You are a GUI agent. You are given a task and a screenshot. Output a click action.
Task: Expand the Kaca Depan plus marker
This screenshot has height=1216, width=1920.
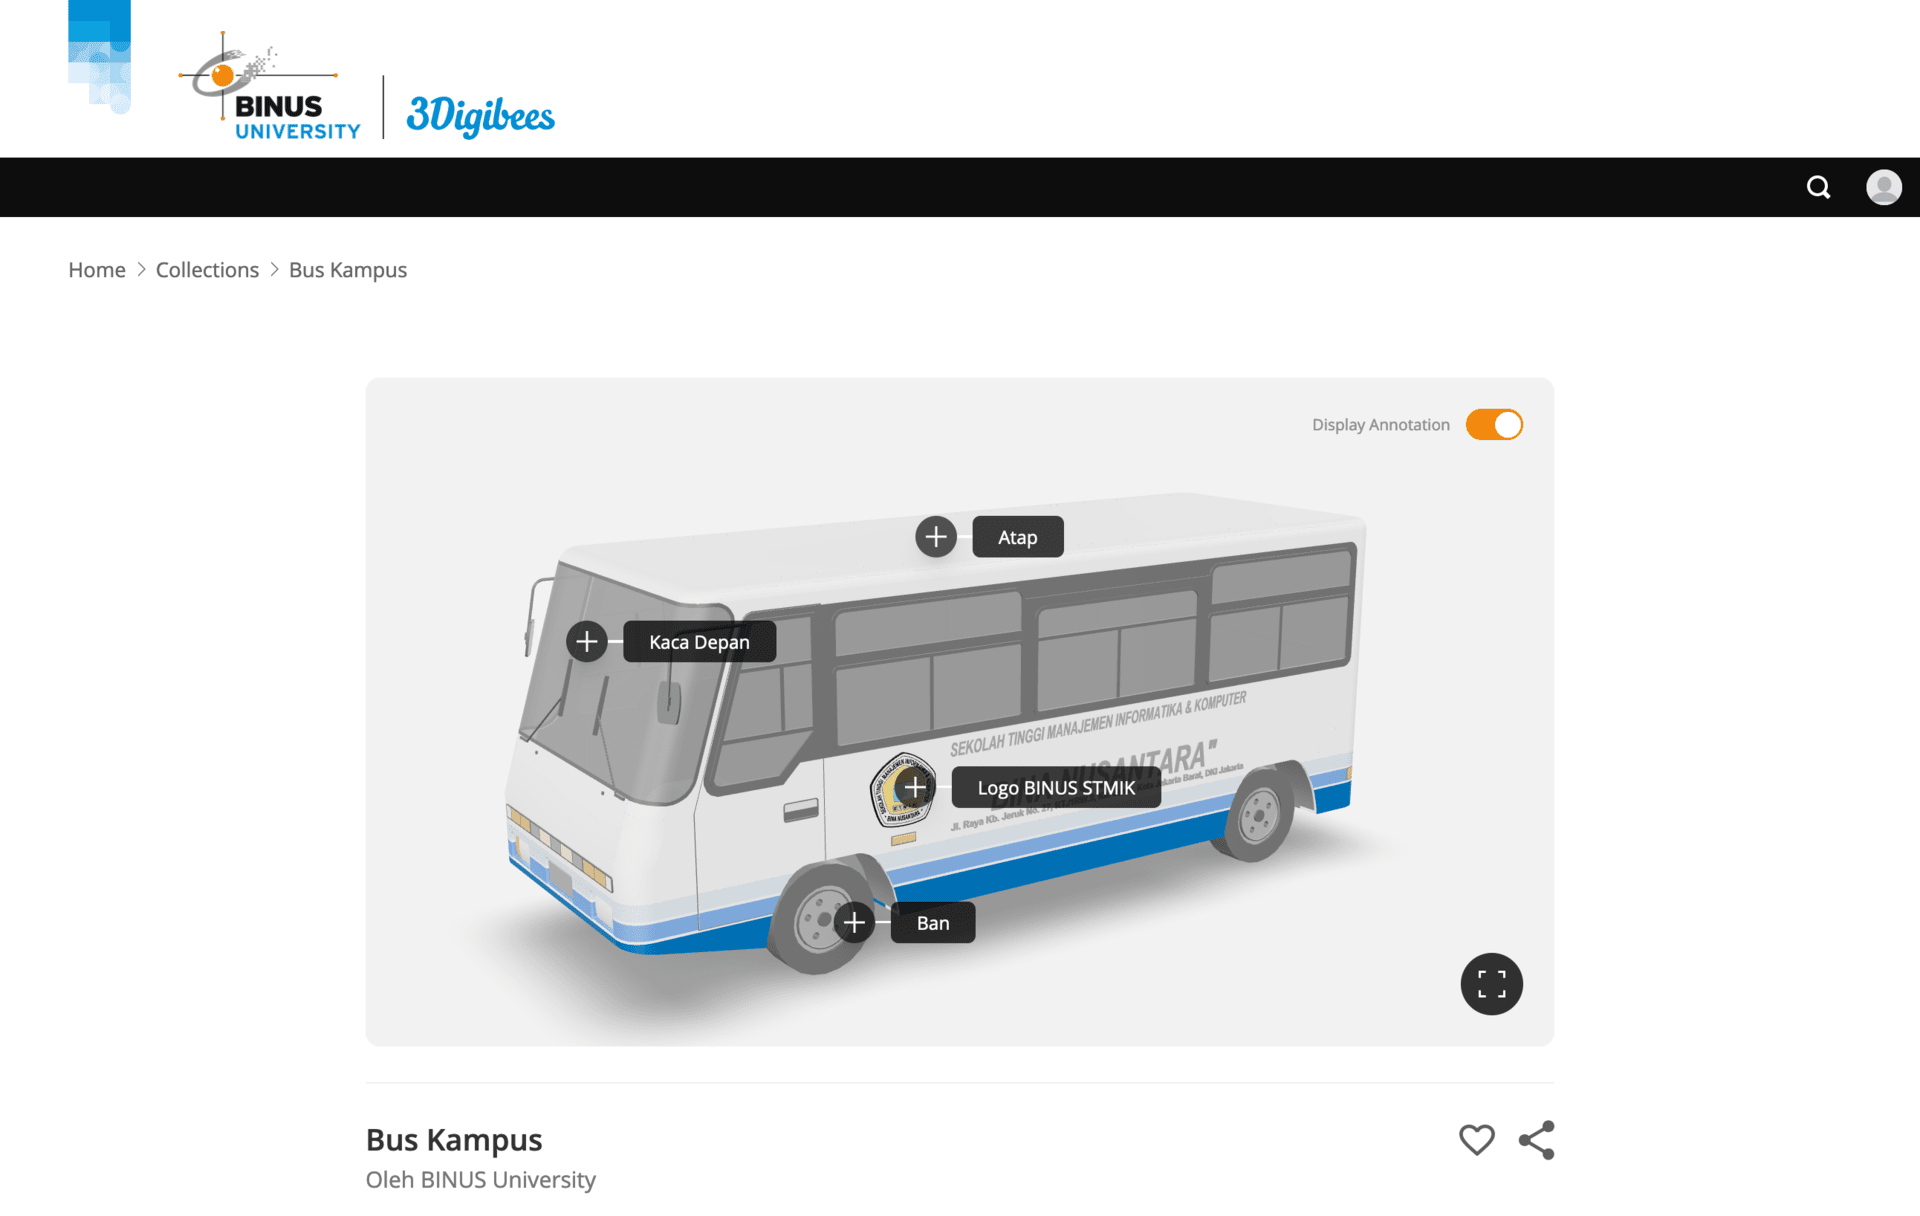[587, 641]
